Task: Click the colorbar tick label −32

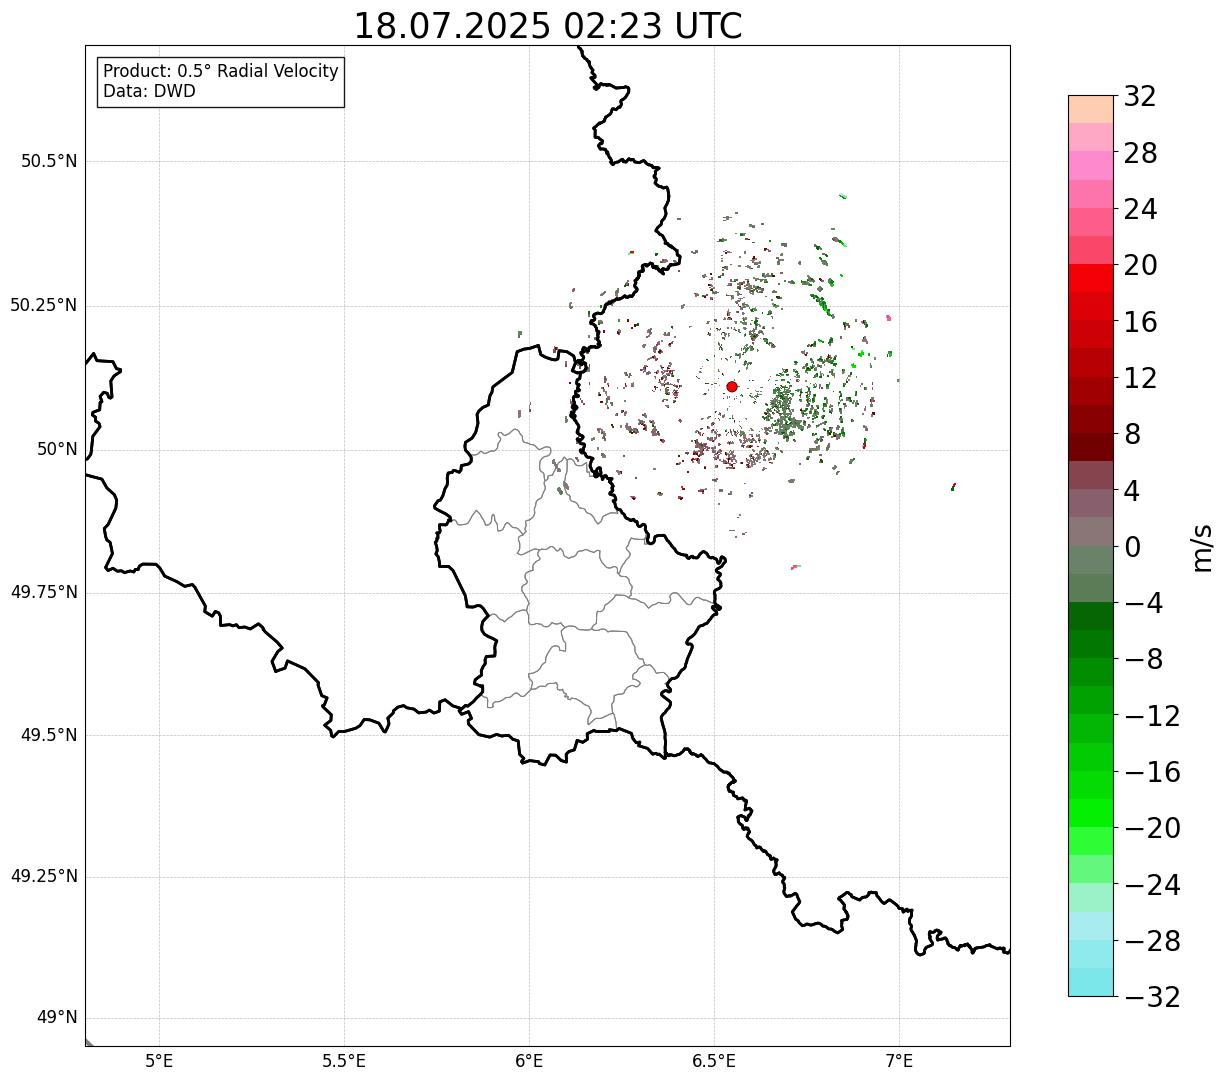Action: pos(1152,997)
